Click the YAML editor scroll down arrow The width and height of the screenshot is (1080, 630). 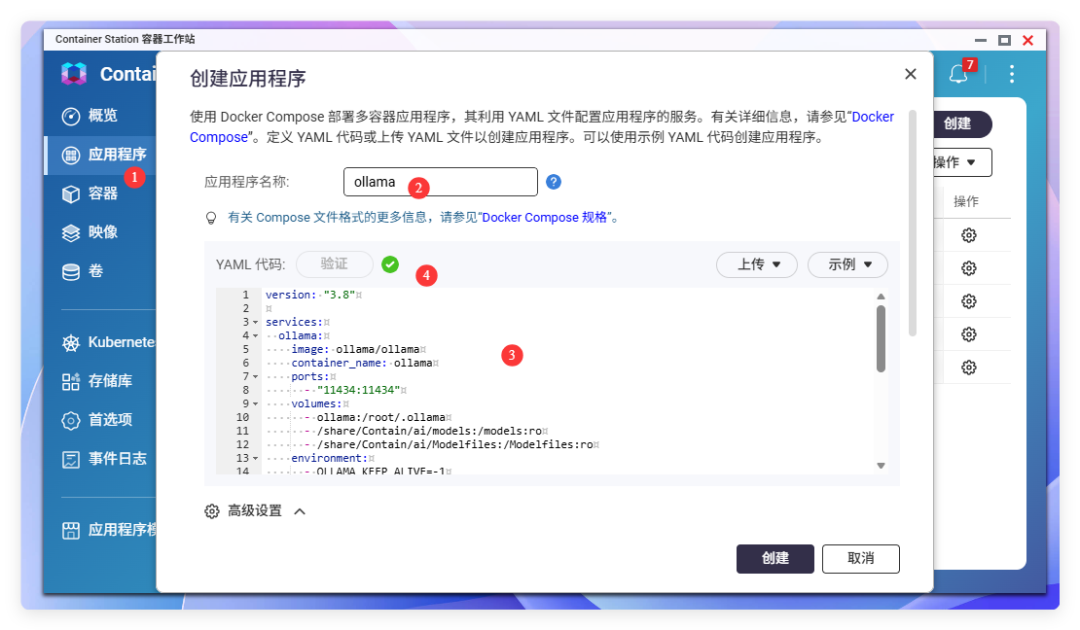881,466
